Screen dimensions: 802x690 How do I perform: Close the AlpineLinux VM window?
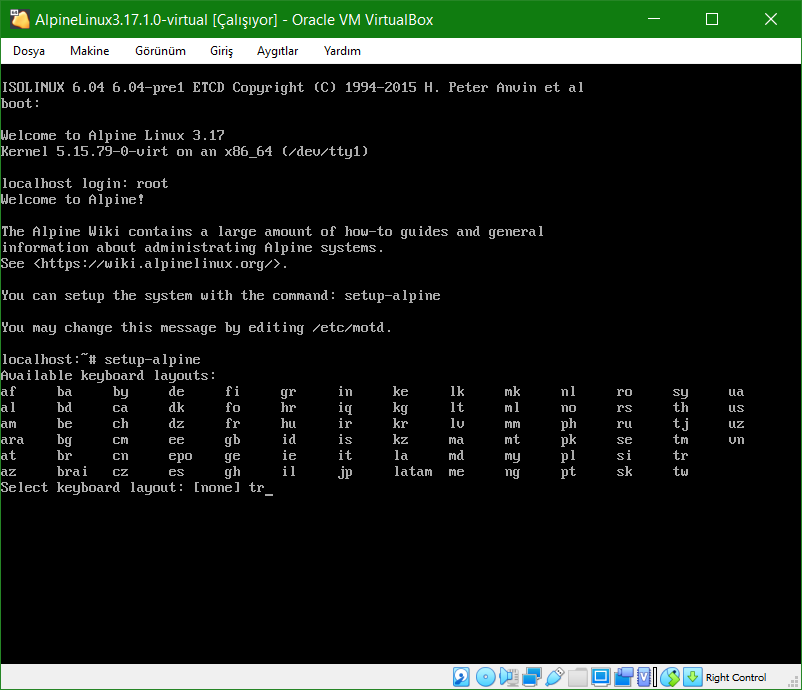coord(771,19)
